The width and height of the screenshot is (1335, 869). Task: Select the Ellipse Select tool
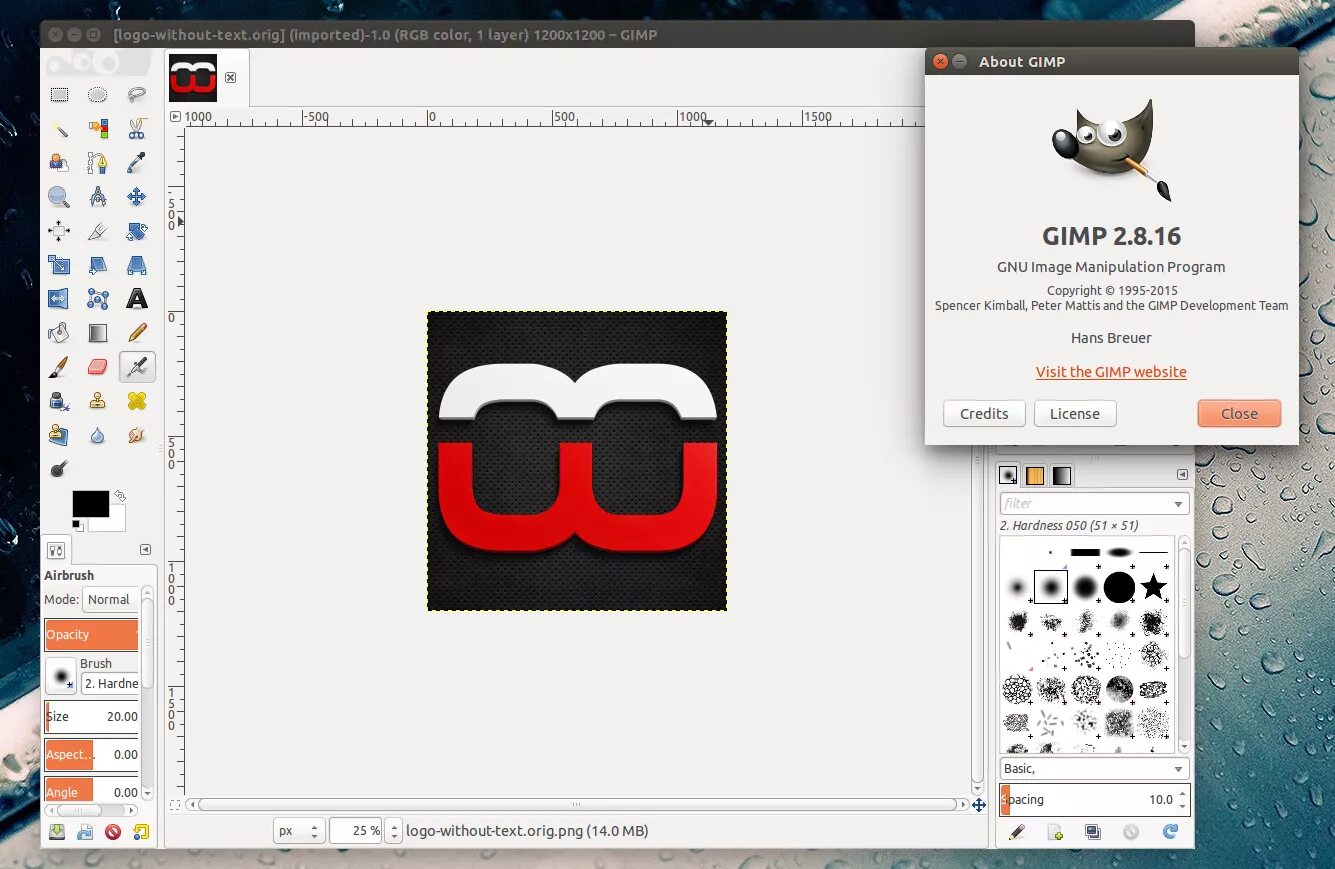pos(97,95)
